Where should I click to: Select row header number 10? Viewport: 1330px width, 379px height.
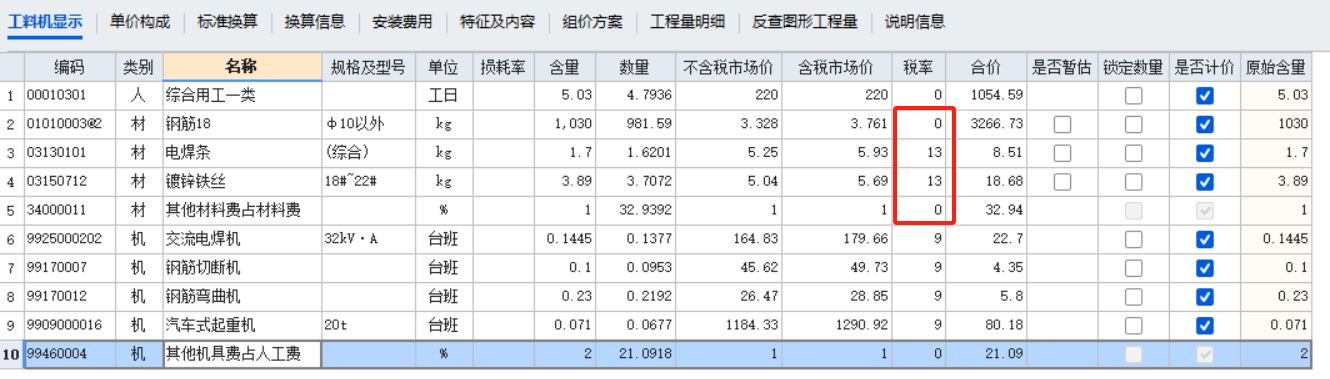click(x=11, y=354)
